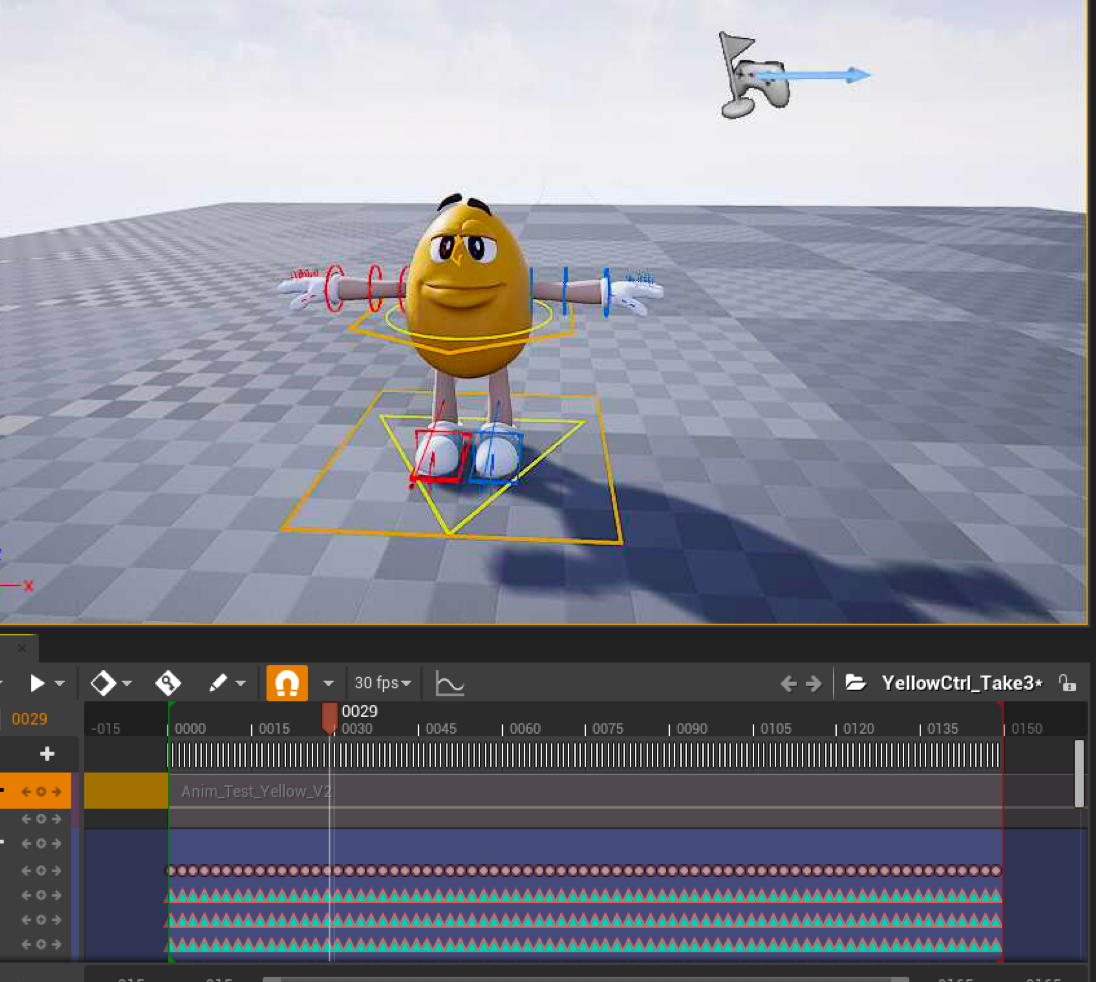The height and width of the screenshot is (982, 1096).
Task: Previous key arrow on round-keyframe track row
Action: point(27,871)
